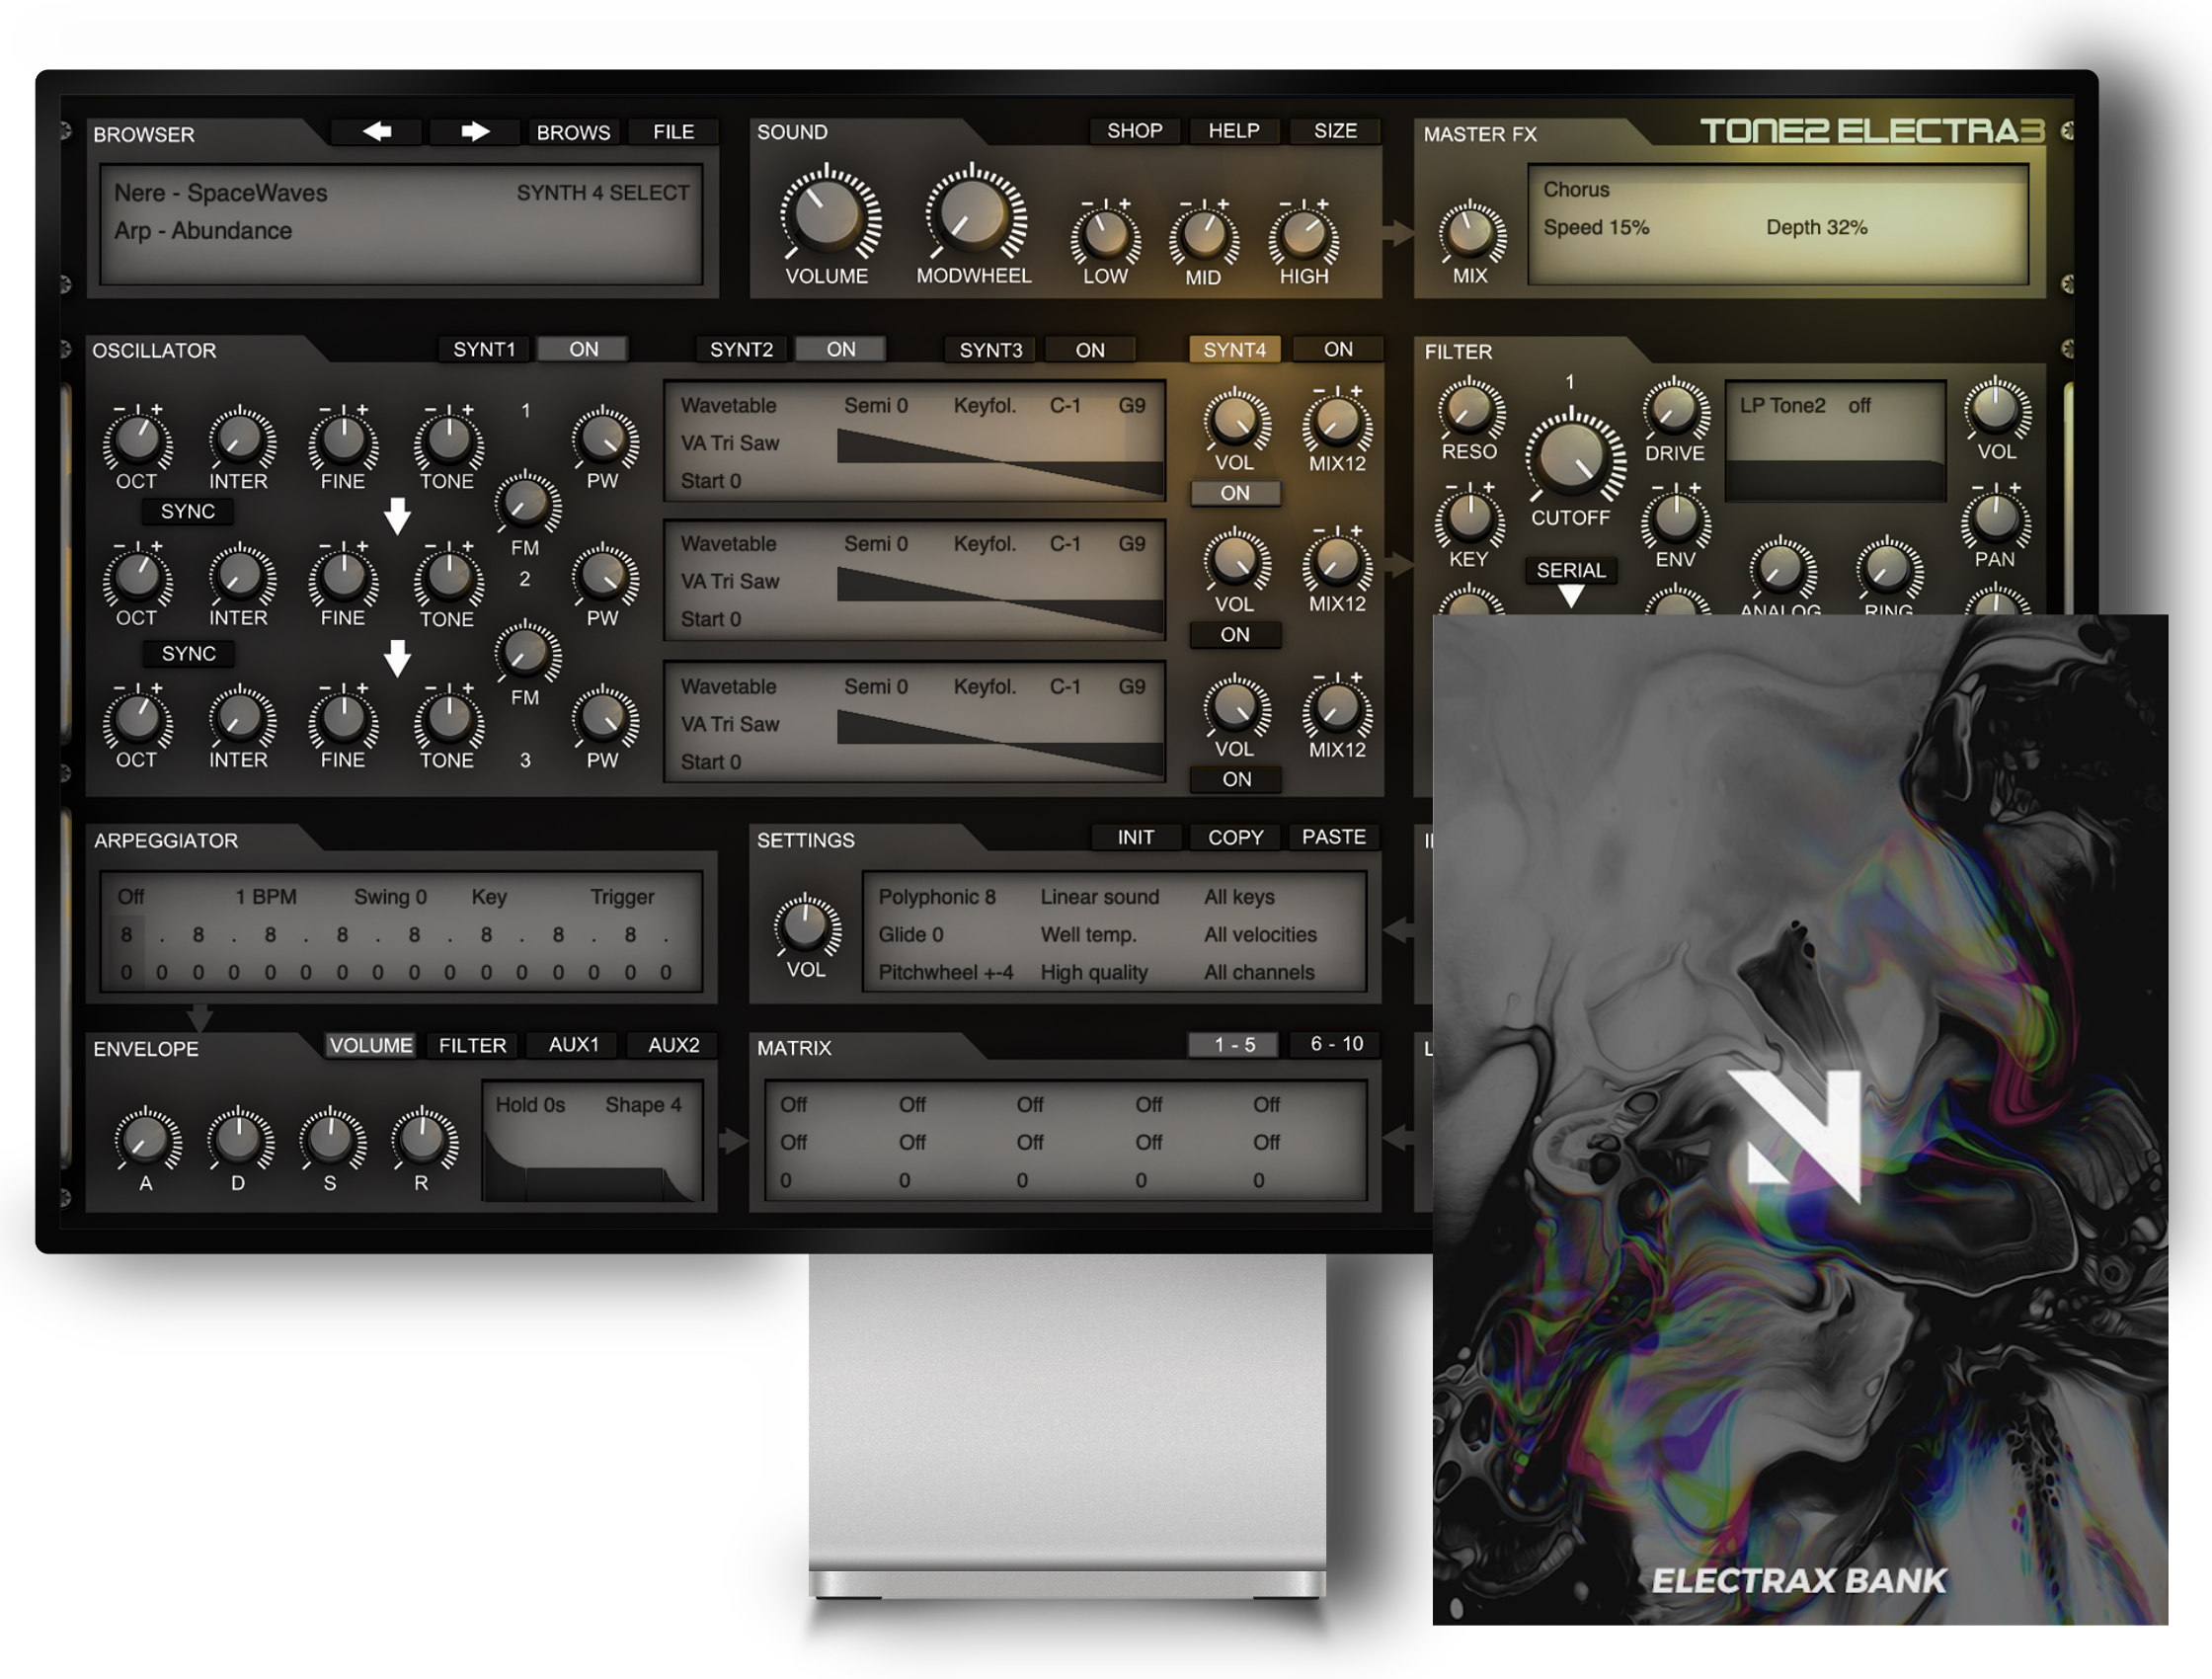This screenshot has width=2212, height=1679.
Task: Turn off oscillator 1 with its ON toggle
Action: pos(1236,493)
